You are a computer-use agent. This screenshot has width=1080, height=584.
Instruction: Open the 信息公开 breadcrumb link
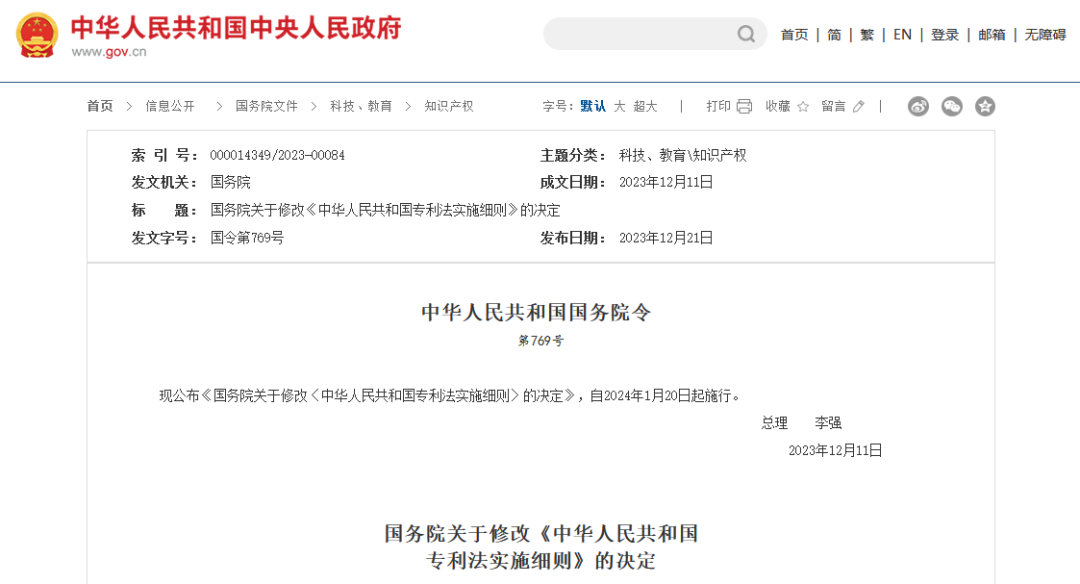[168, 106]
